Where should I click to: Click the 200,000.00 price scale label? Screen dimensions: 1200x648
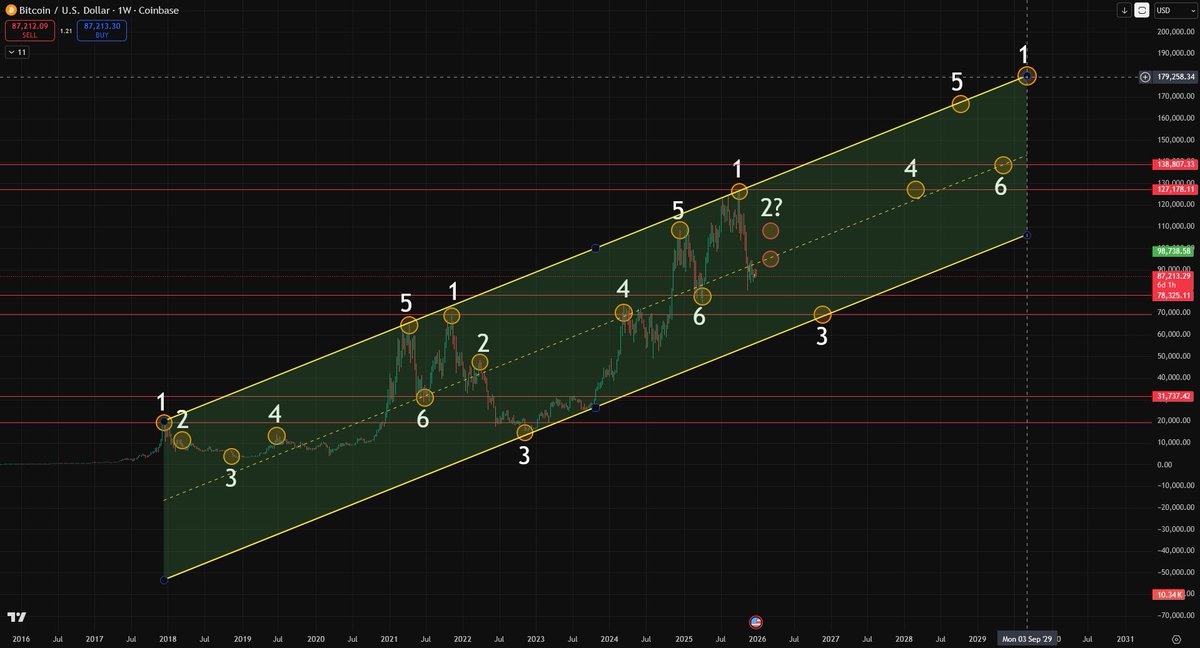point(1174,31)
